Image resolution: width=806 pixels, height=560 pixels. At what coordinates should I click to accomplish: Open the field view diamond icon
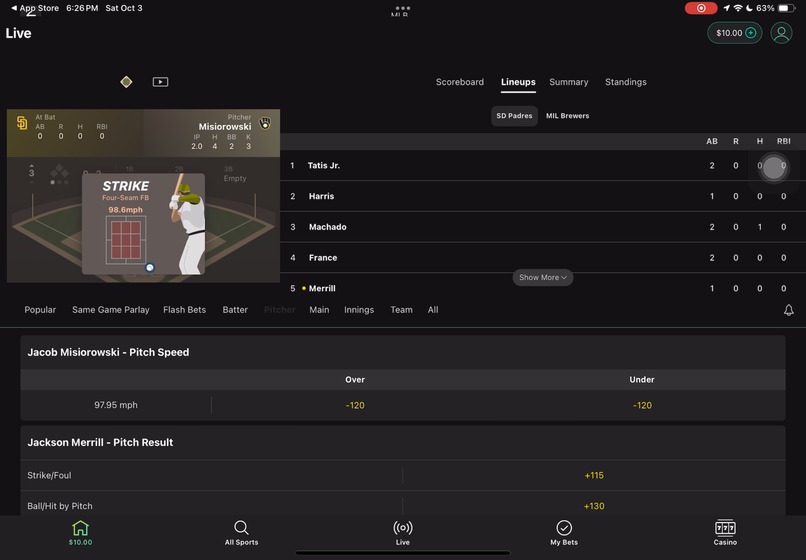[126, 82]
